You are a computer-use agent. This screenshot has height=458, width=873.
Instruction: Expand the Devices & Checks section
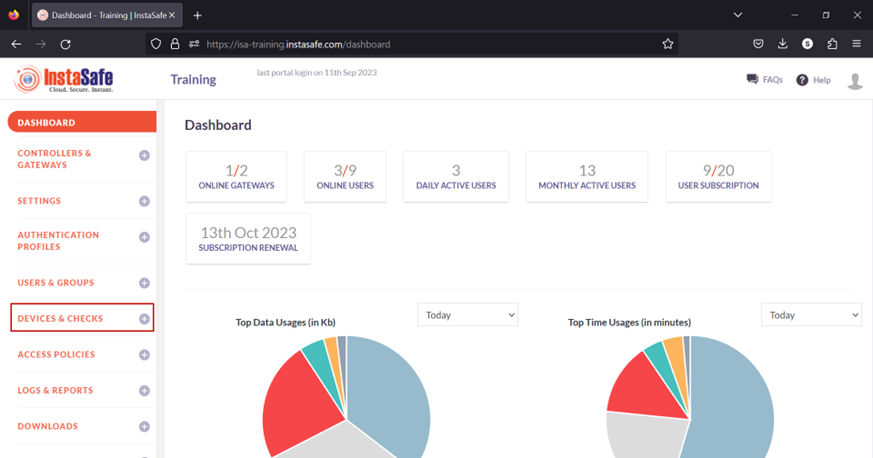click(x=144, y=319)
